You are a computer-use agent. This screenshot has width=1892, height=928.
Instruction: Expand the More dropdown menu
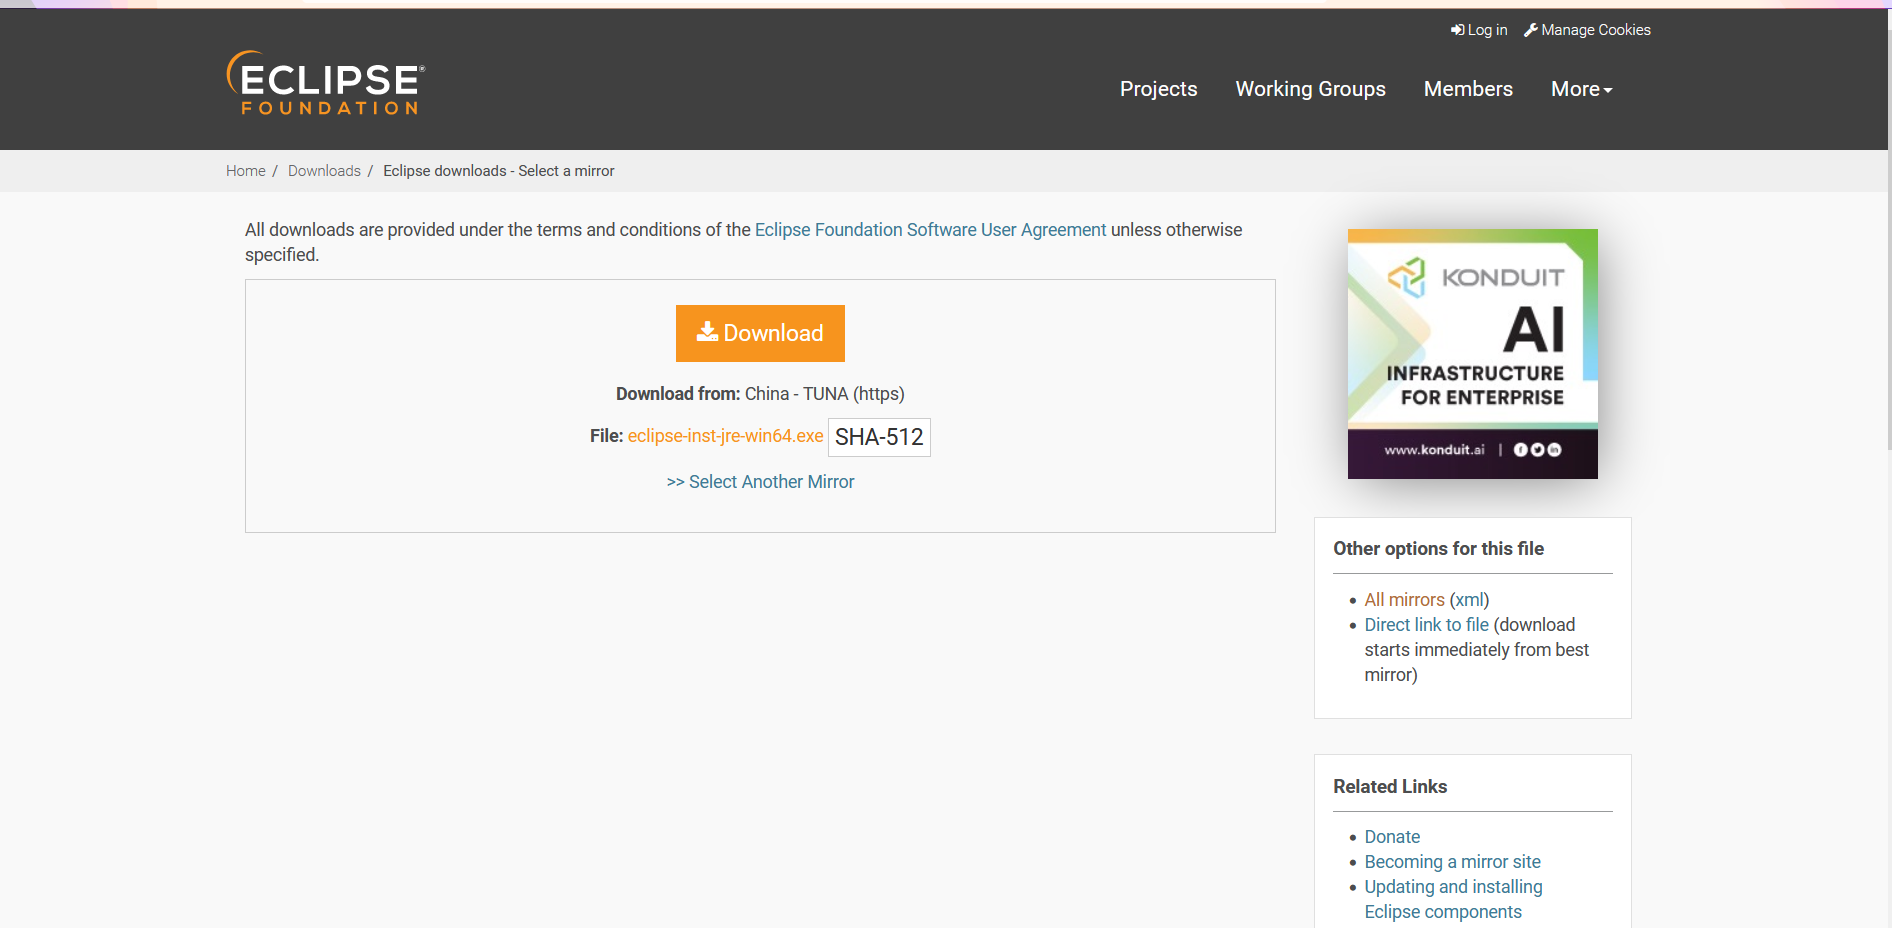(x=1581, y=89)
